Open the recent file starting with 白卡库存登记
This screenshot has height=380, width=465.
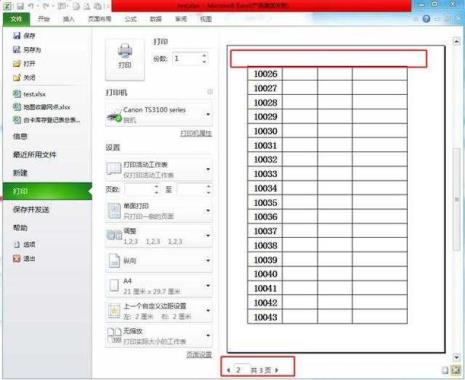coord(47,120)
